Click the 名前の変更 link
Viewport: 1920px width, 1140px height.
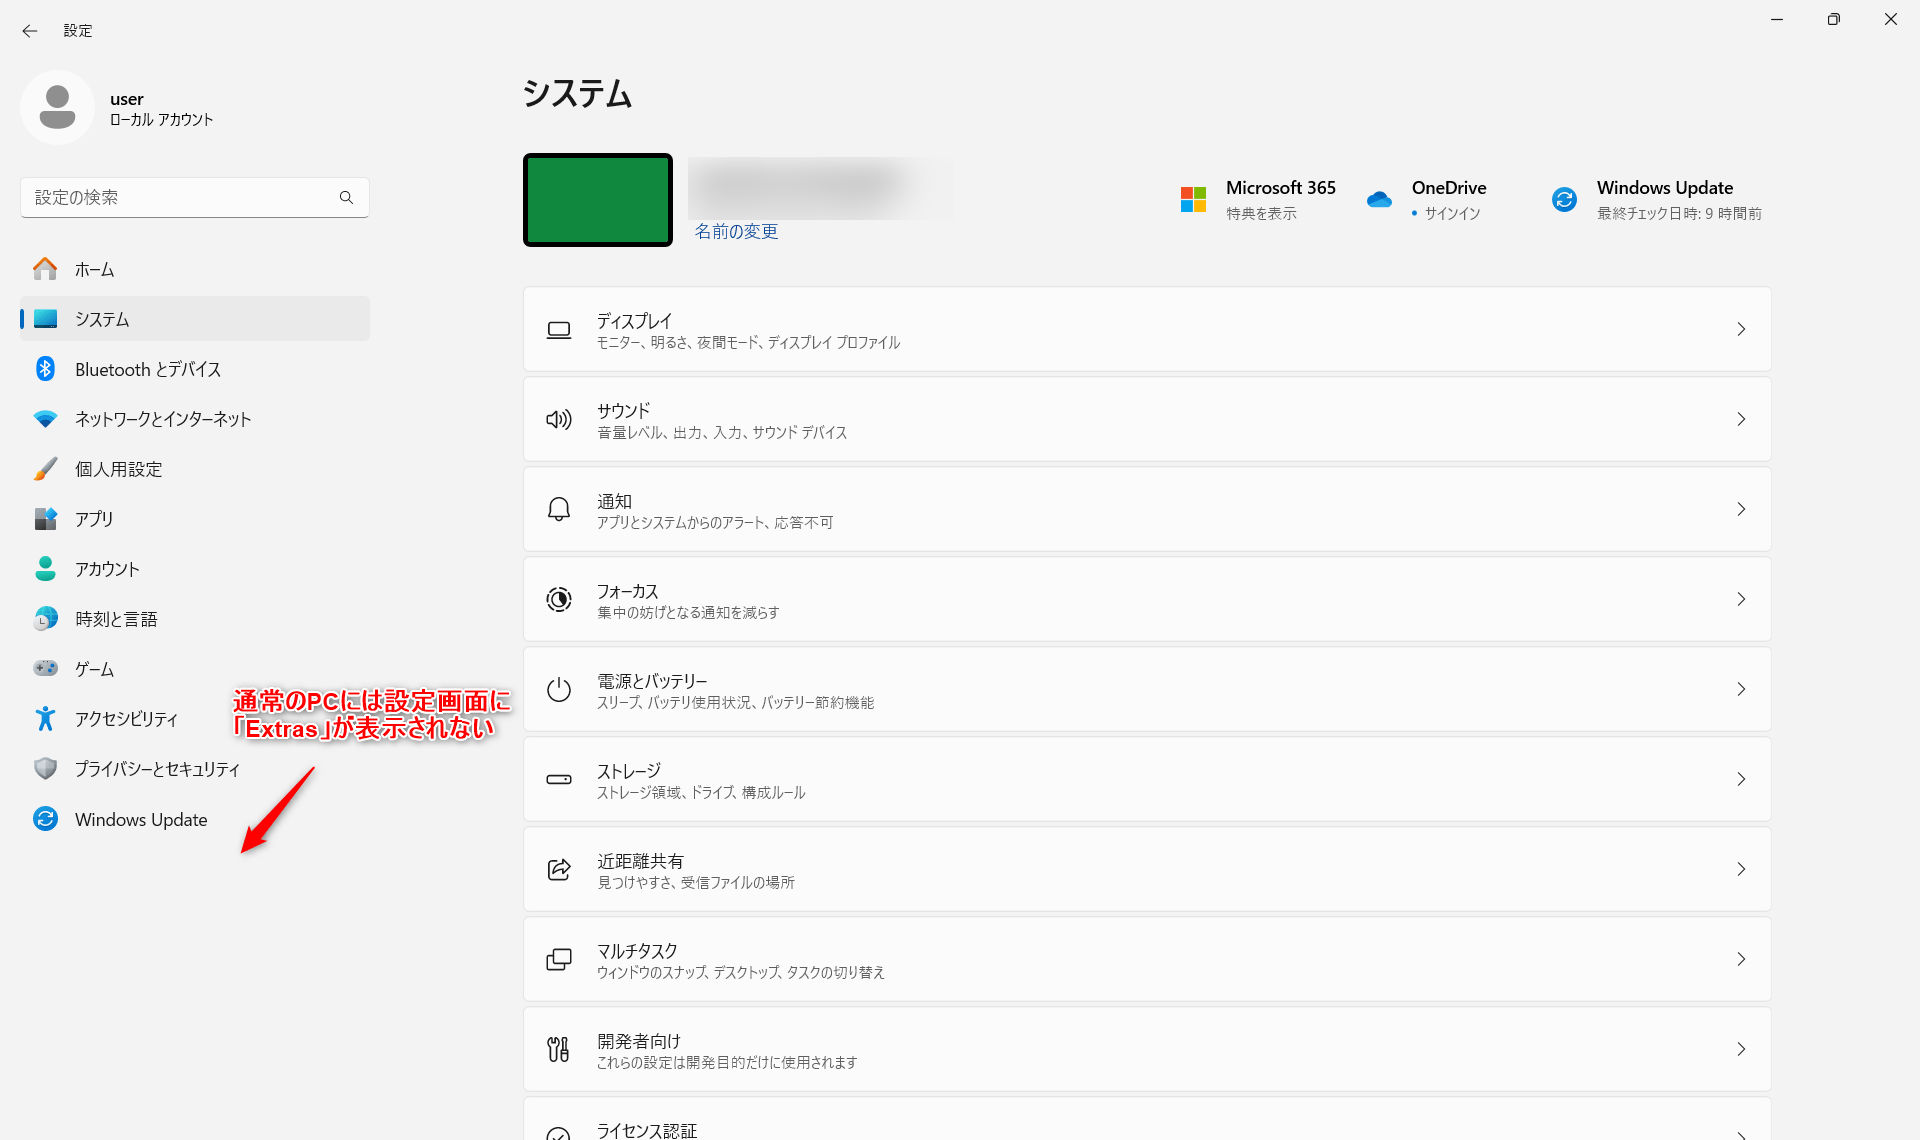pos(736,232)
